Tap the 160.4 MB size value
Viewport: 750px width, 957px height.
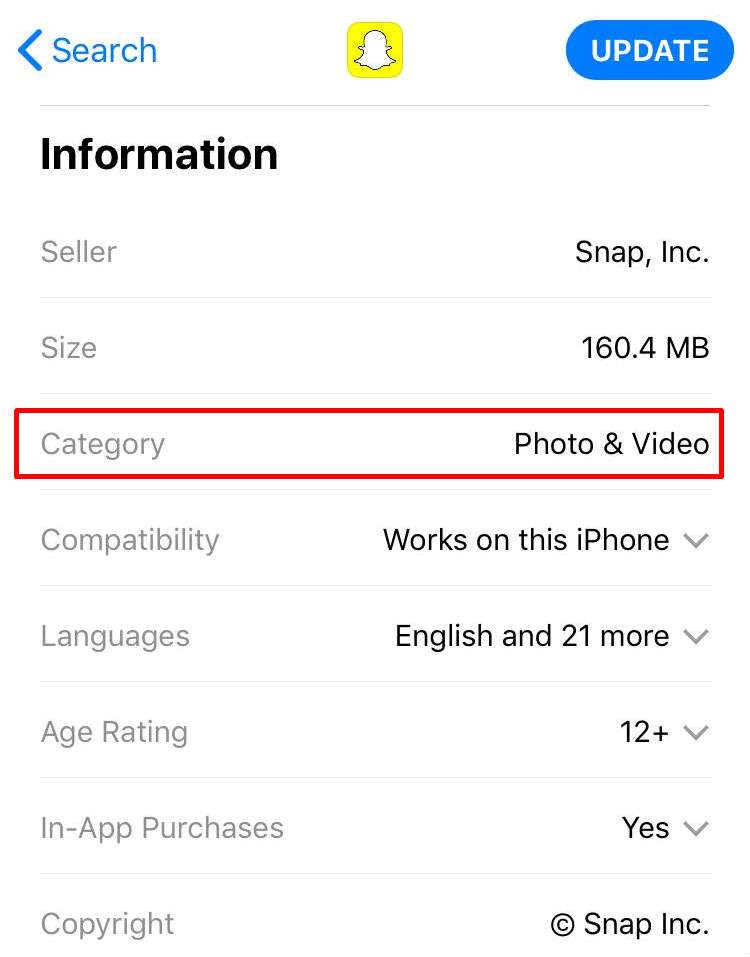click(645, 348)
